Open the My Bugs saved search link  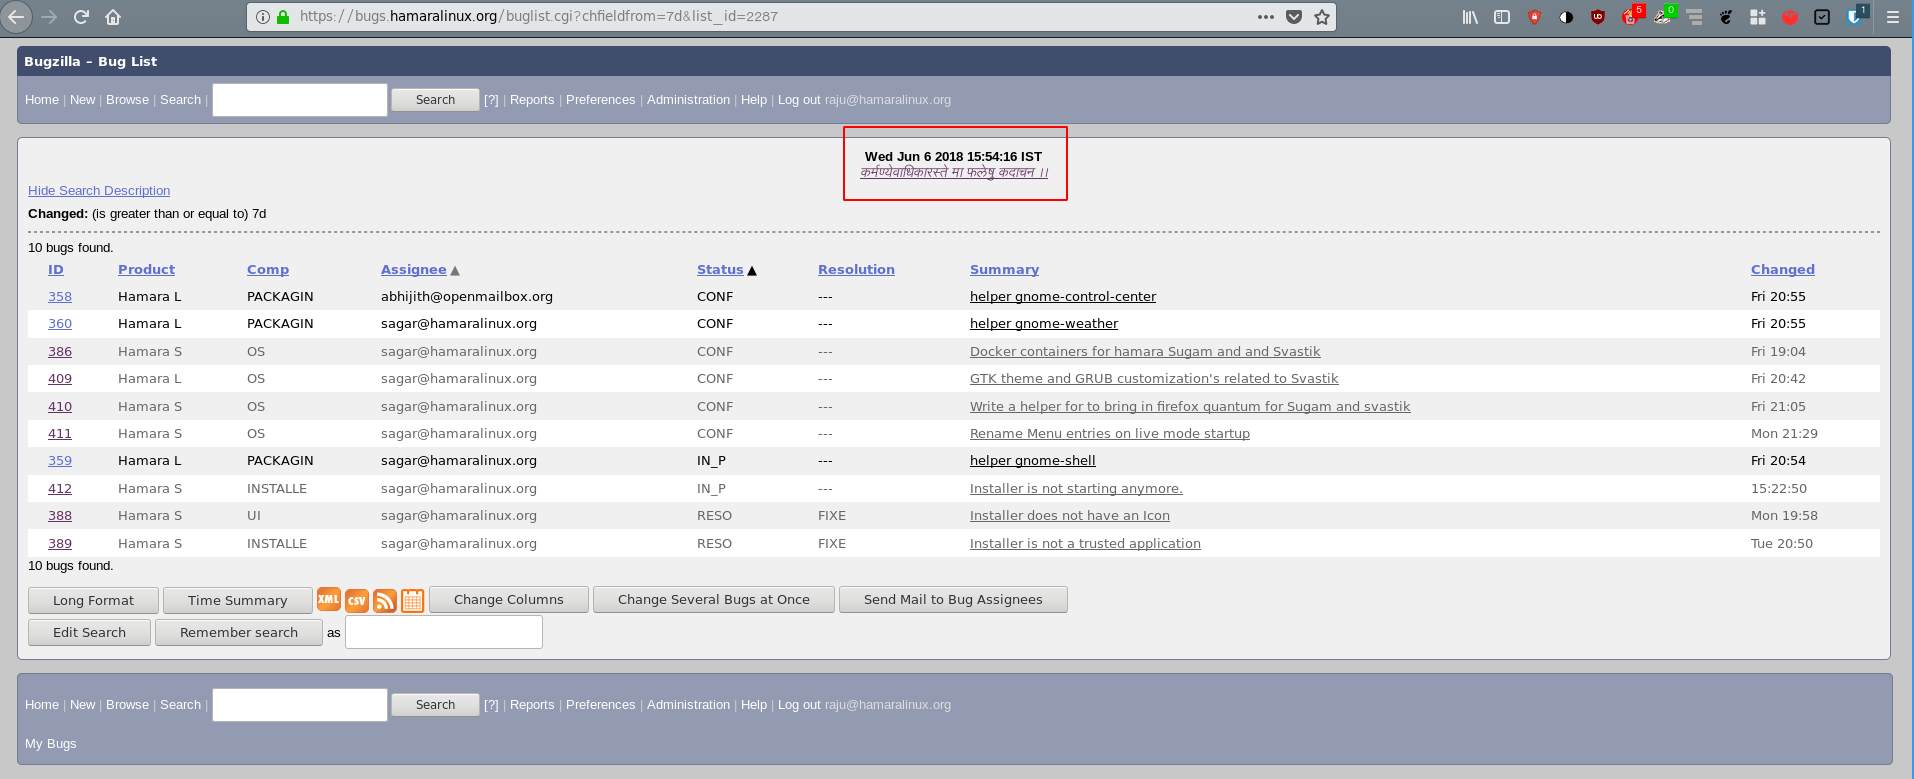[x=51, y=744]
